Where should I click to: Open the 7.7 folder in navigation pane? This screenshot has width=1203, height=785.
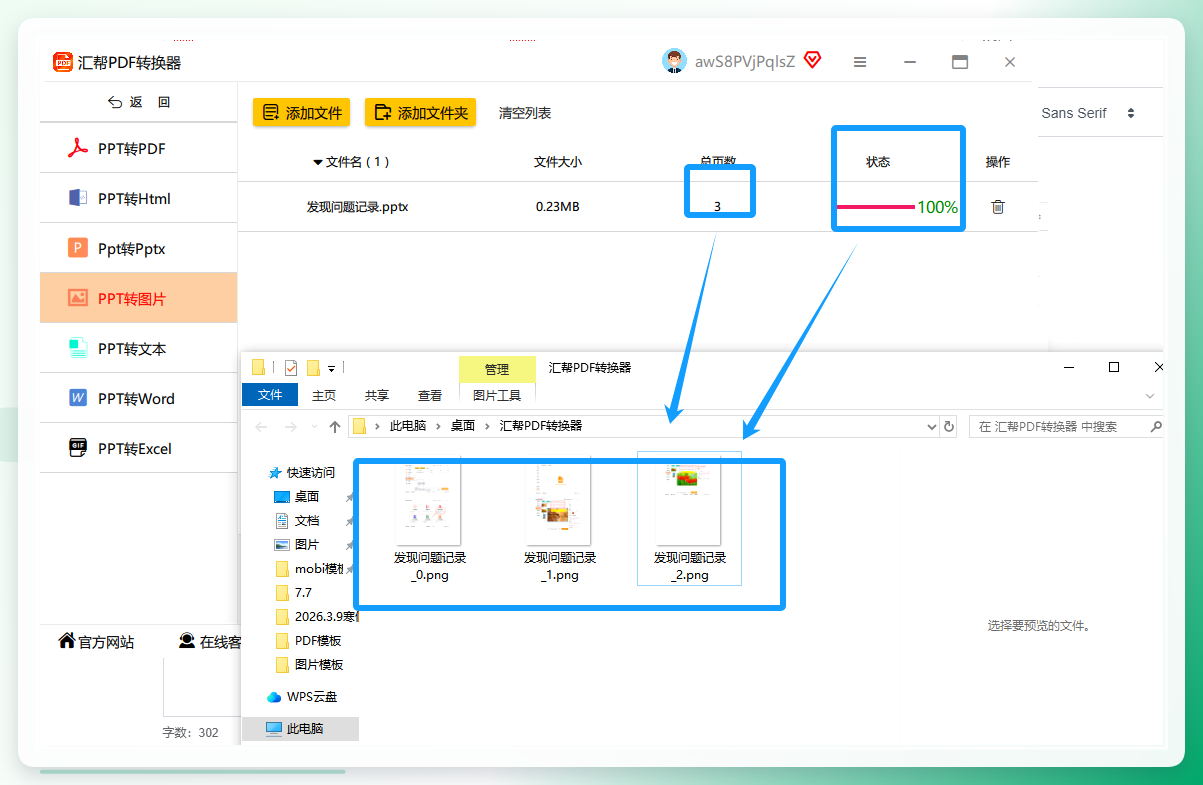tap(303, 592)
